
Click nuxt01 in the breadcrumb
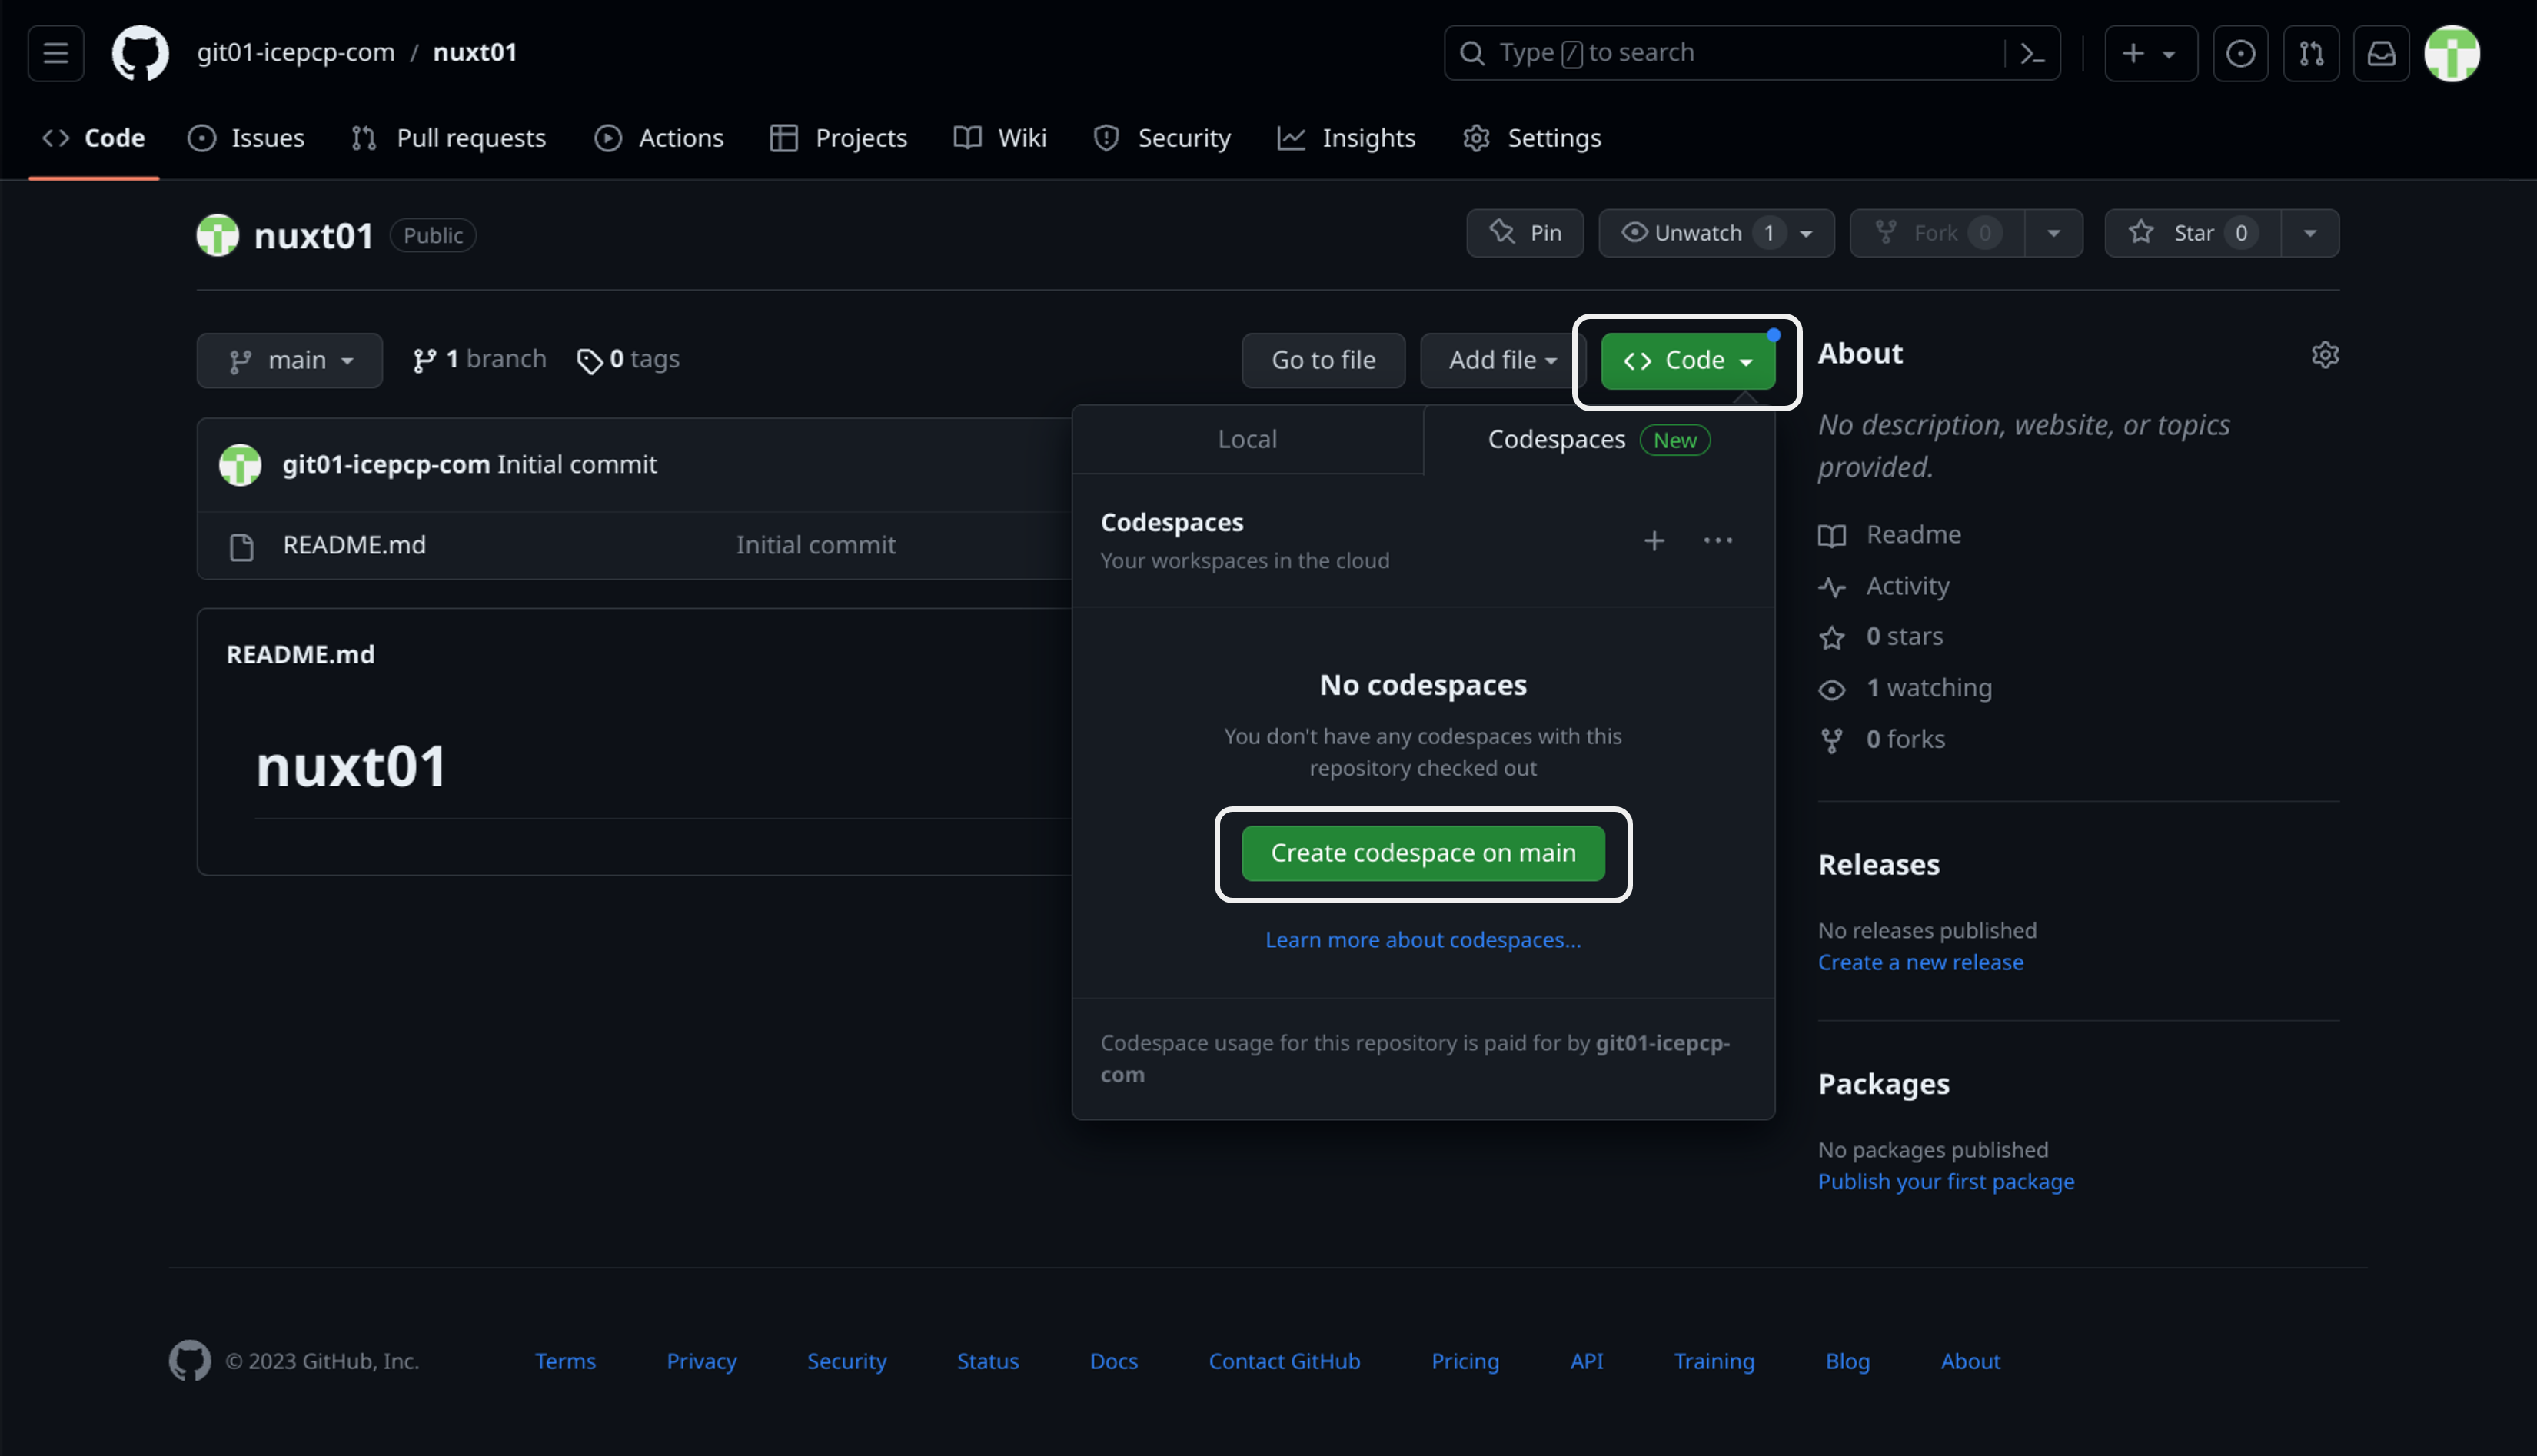tap(475, 52)
